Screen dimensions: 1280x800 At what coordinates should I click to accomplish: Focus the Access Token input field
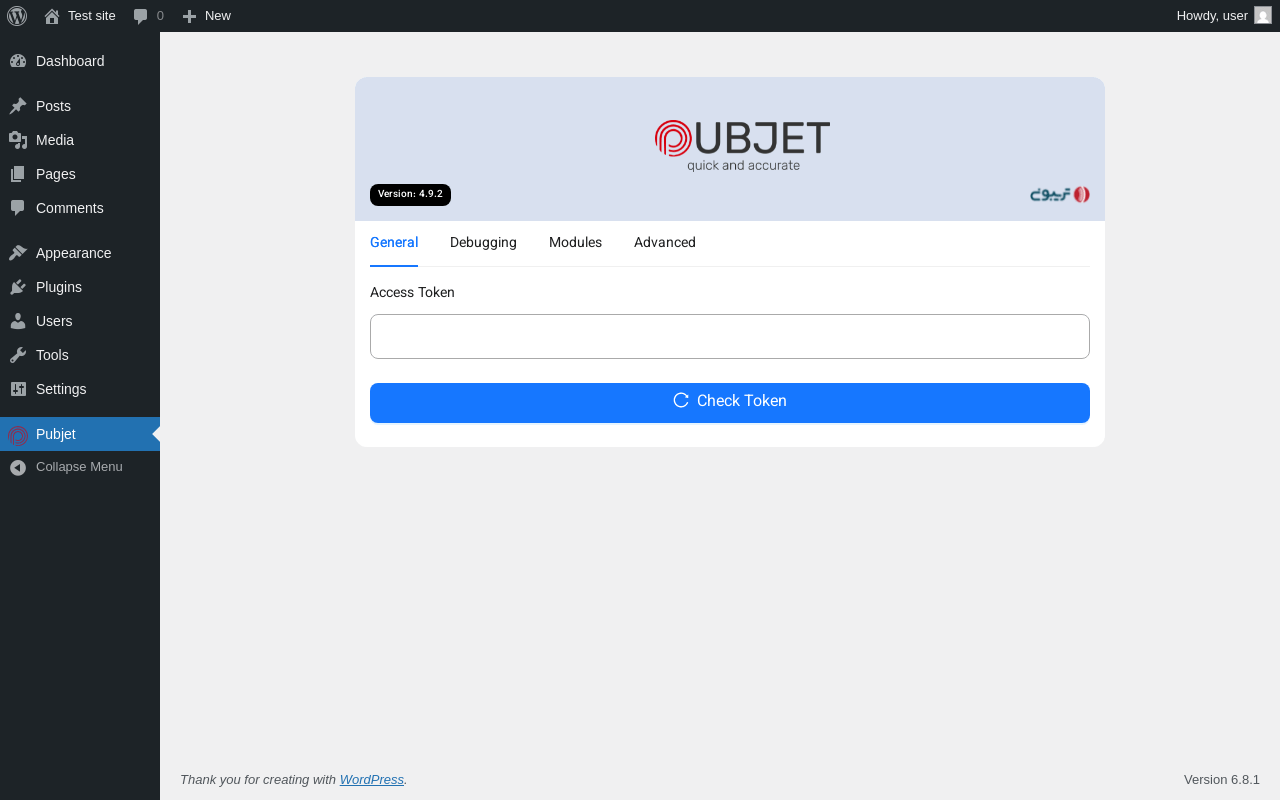(730, 336)
